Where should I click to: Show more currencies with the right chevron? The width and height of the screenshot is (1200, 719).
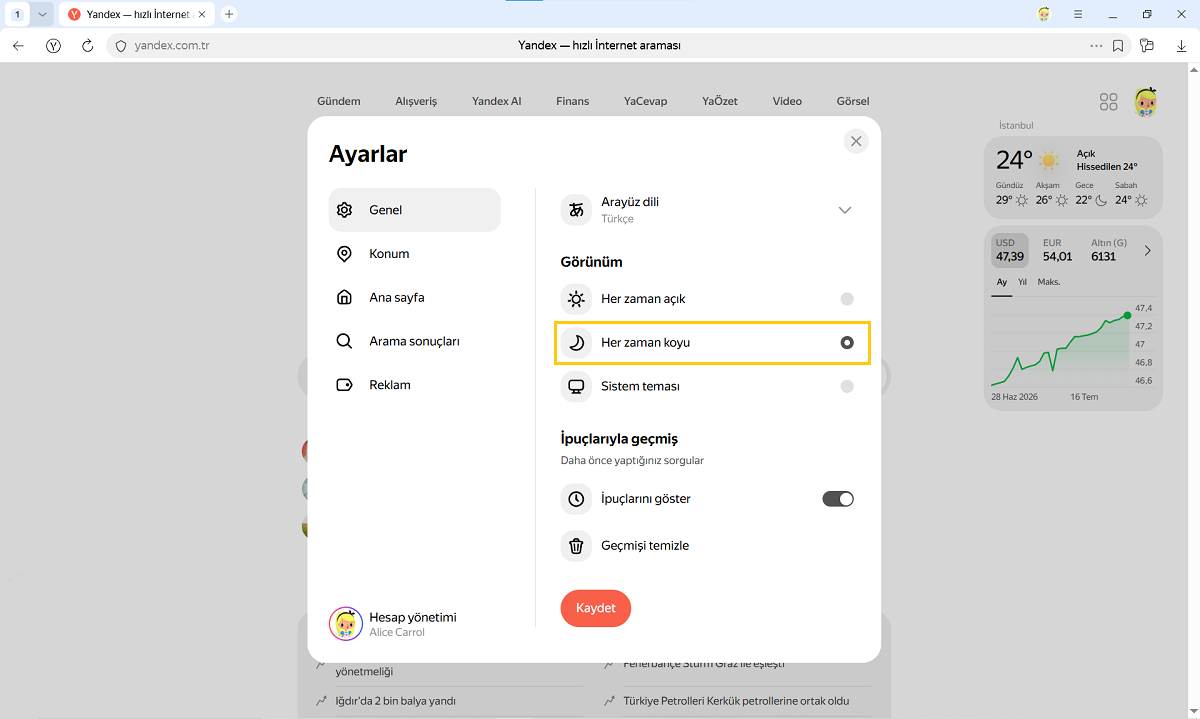[1147, 250]
